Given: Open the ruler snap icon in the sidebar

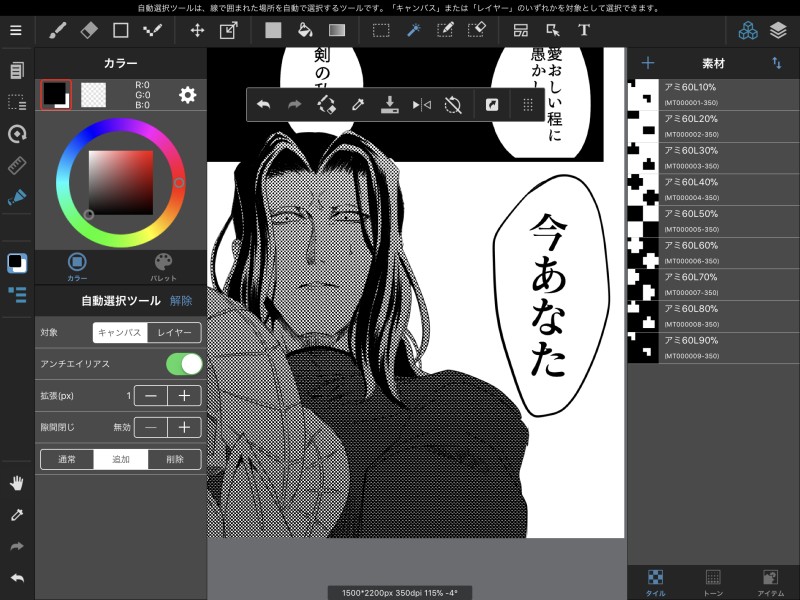Looking at the screenshot, I should (x=17, y=165).
